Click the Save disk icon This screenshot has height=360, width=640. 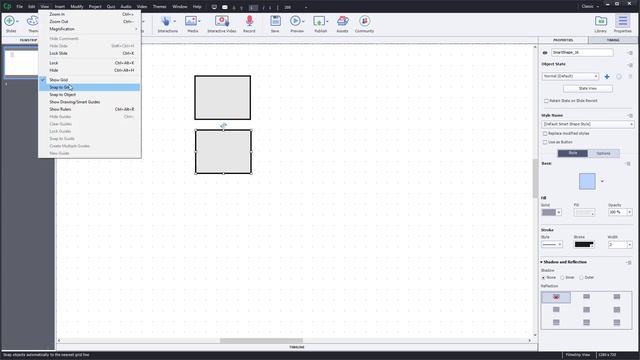[x=275, y=21]
